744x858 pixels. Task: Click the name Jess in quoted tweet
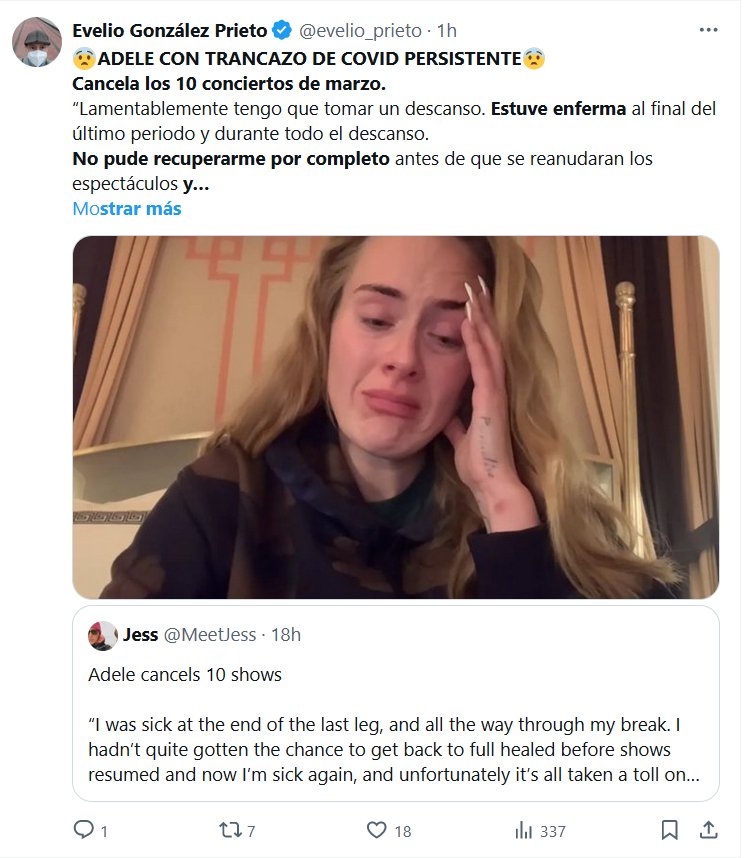[140, 635]
